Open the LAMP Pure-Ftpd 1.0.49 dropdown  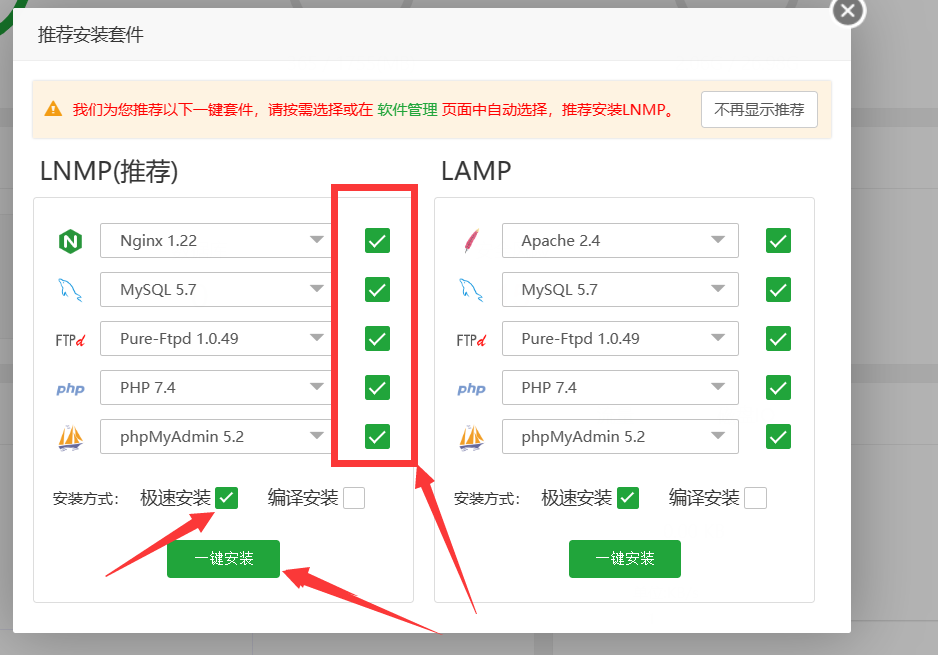tap(620, 339)
